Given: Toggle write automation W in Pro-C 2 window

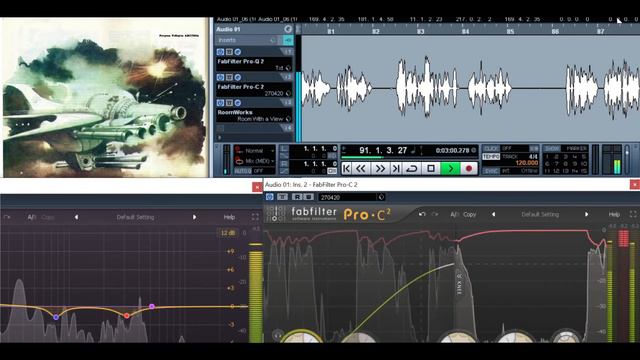Looking at the screenshot, I should tap(308, 197).
